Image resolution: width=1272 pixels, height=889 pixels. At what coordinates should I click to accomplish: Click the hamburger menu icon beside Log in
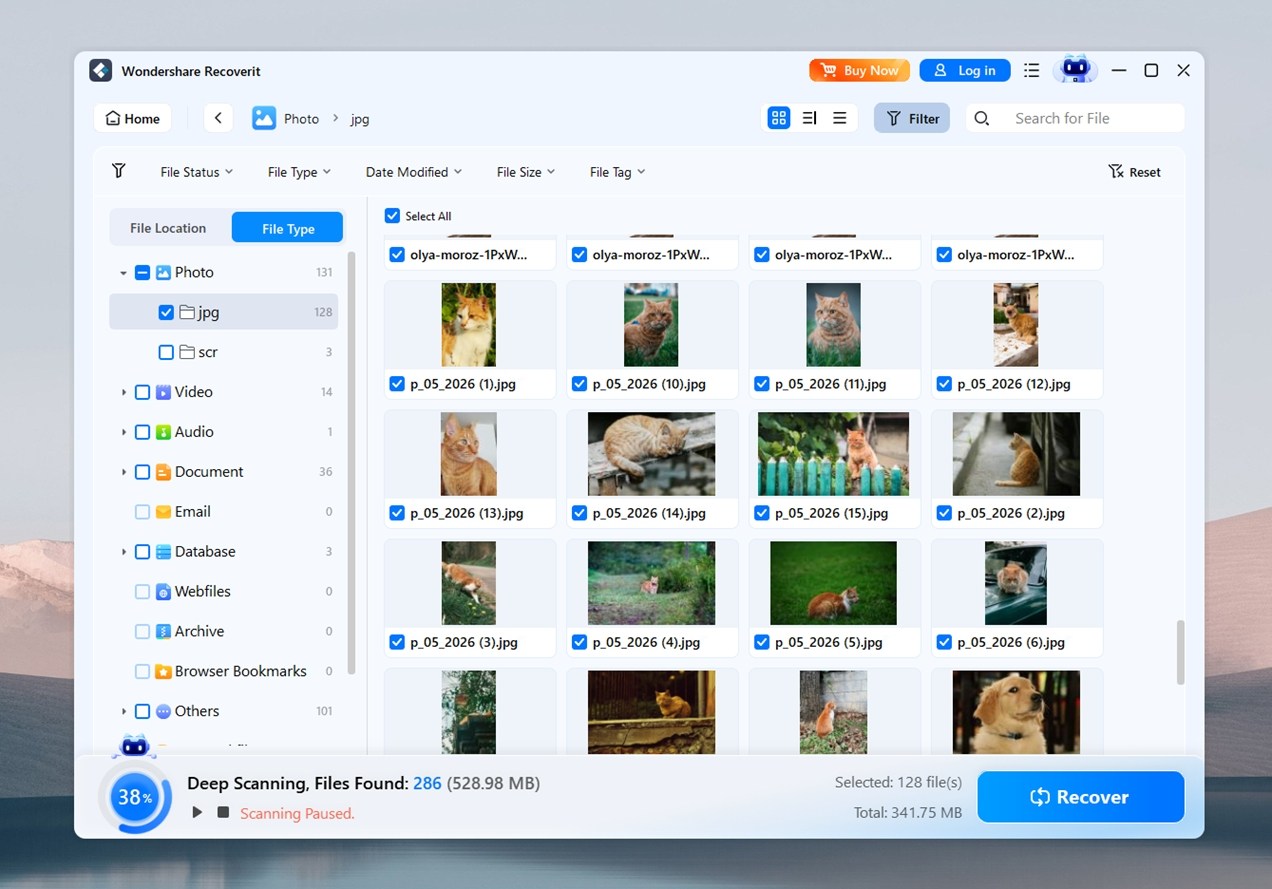click(1031, 70)
